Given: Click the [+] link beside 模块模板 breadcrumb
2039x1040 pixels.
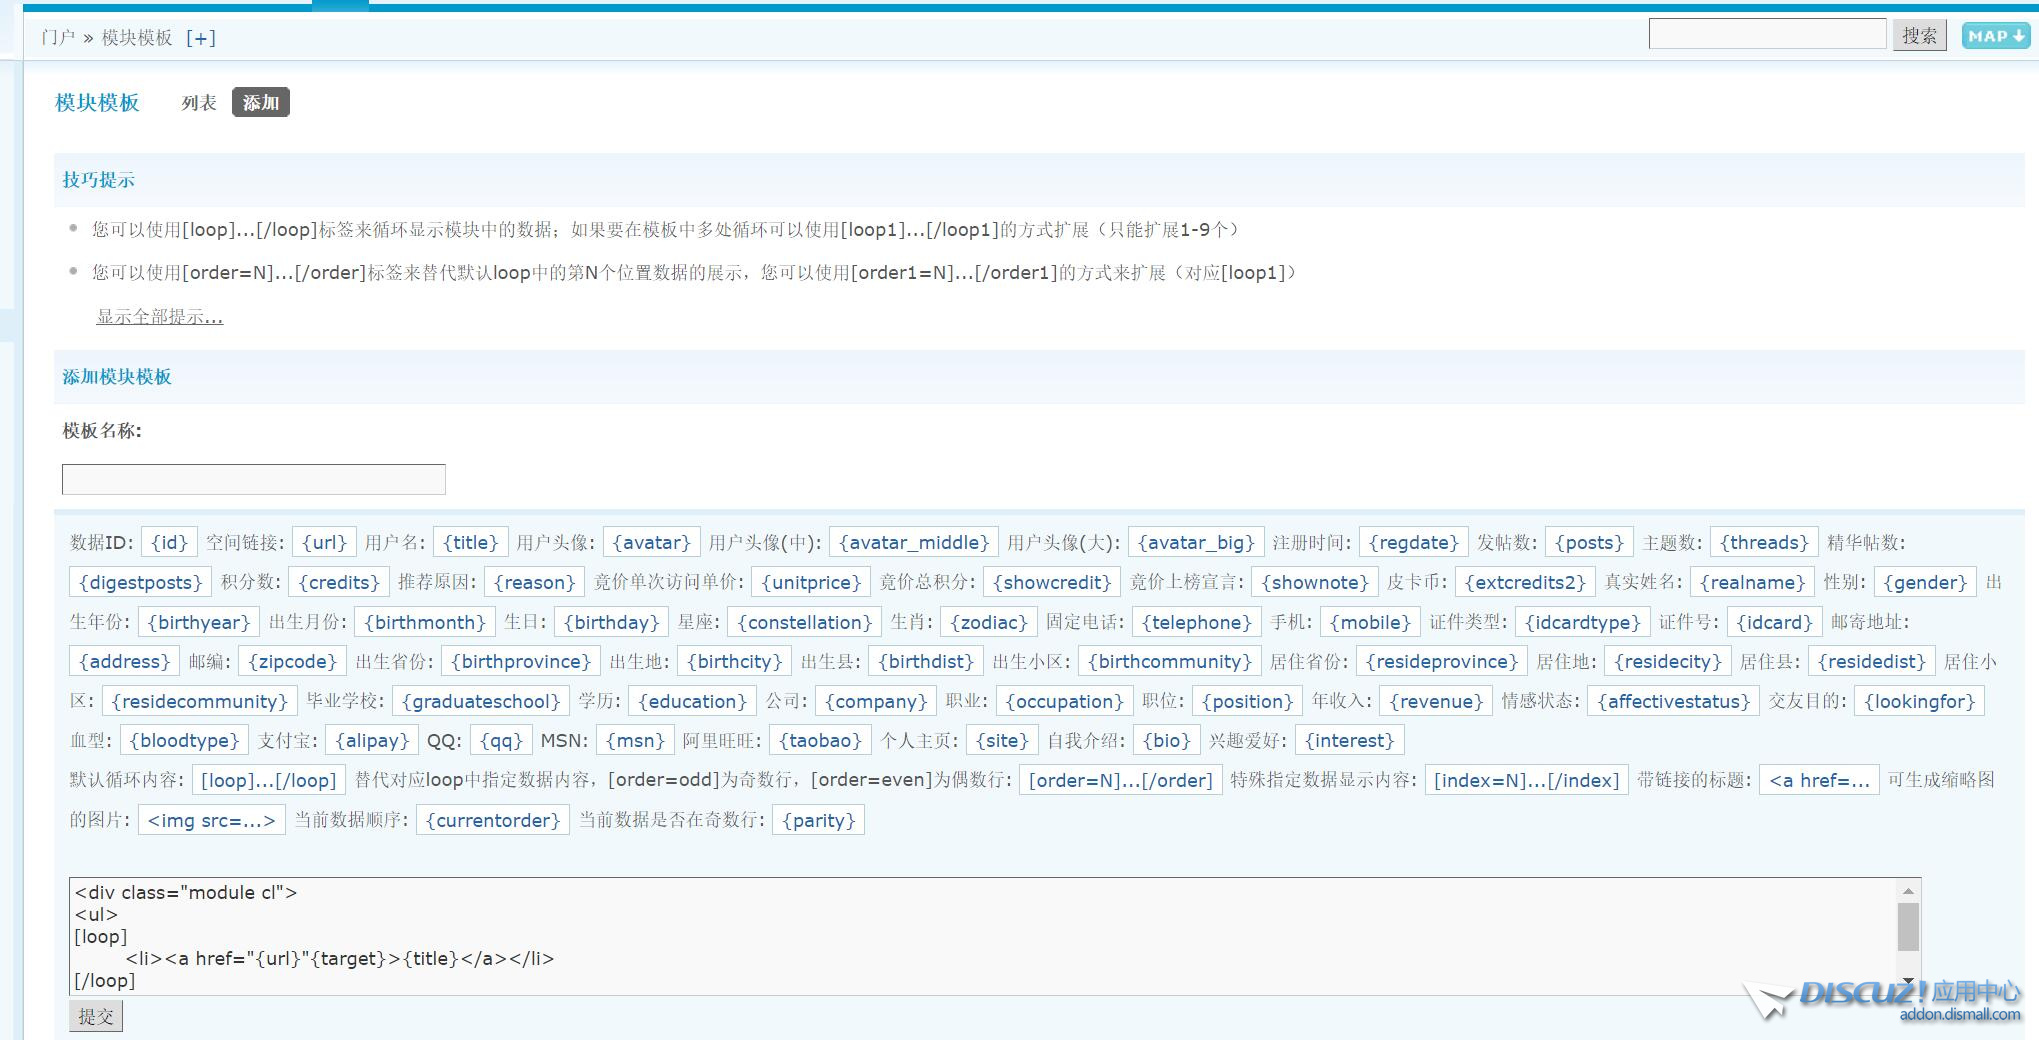Looking at the screenshot, I should tap(200, 38).
